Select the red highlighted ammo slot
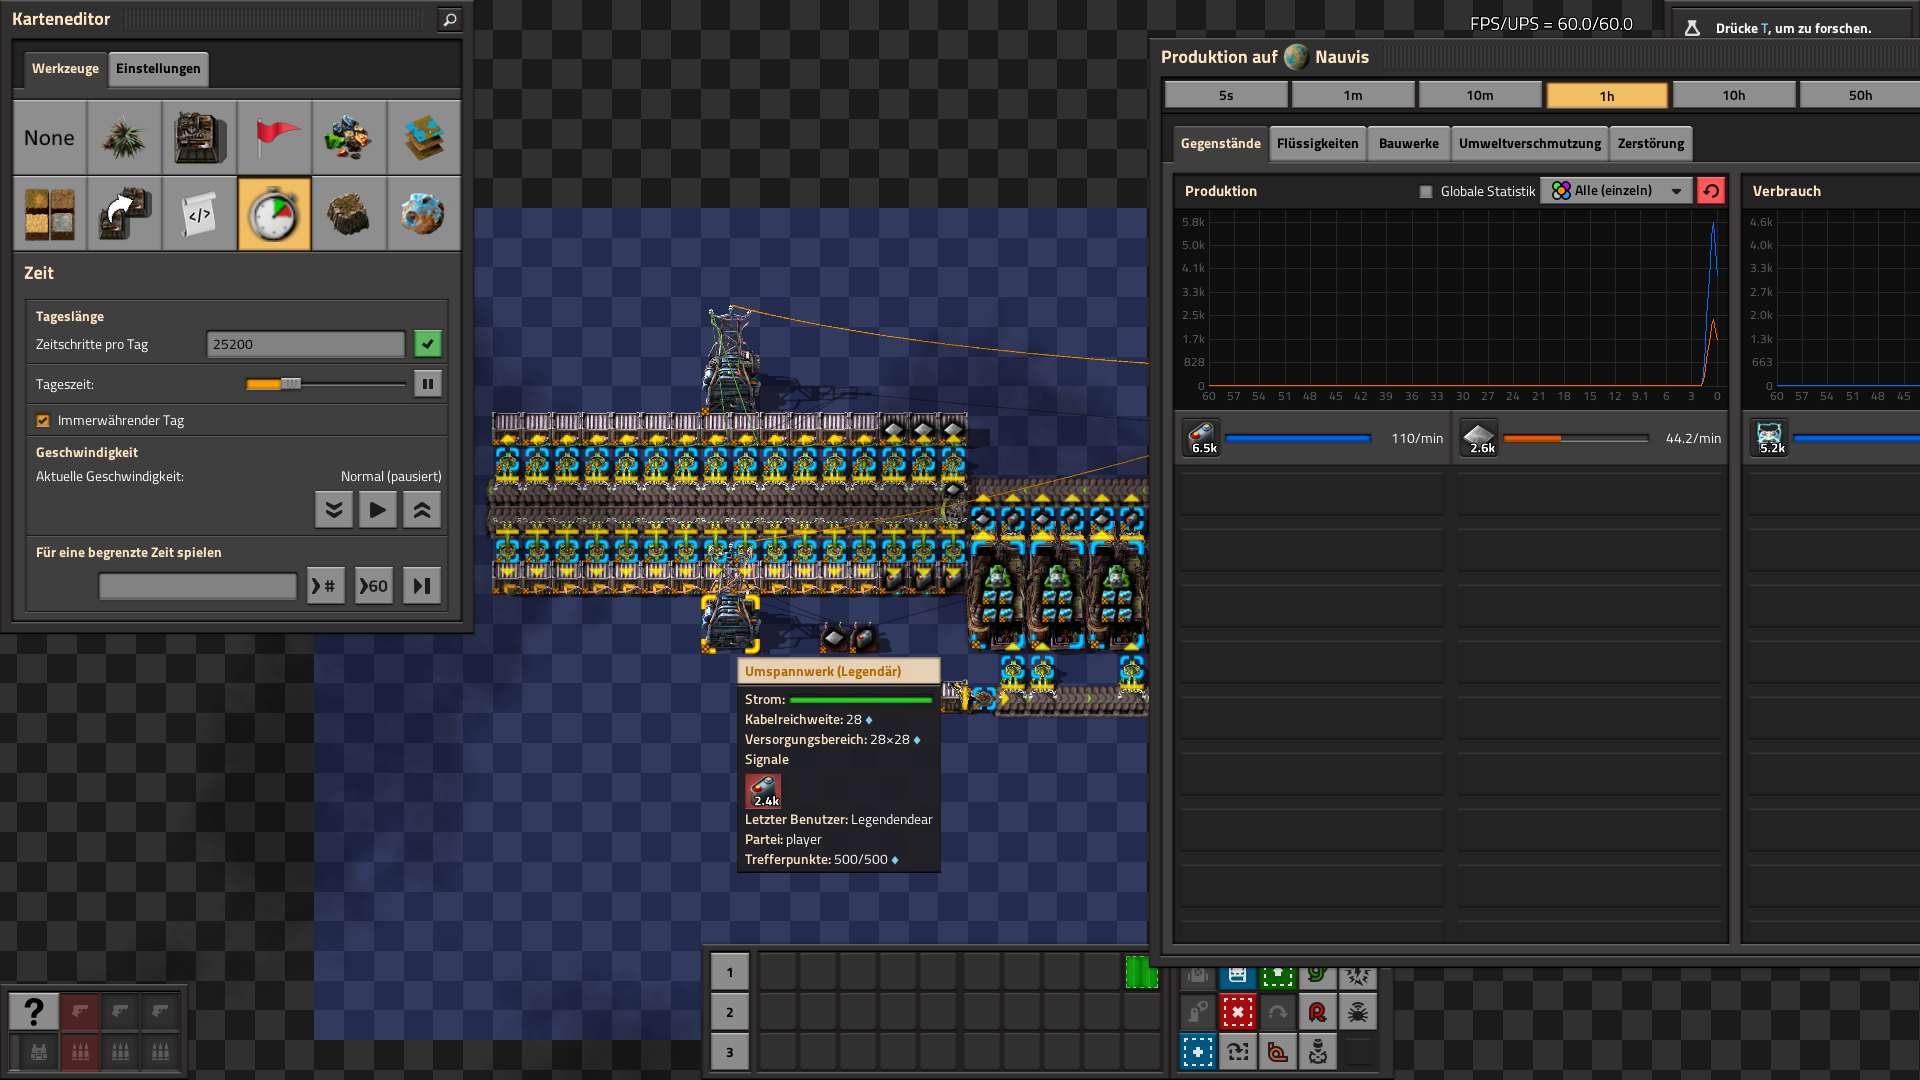Image resolution: width=1920 pixels, height=1080 pixels. [x=81, y=1052]
